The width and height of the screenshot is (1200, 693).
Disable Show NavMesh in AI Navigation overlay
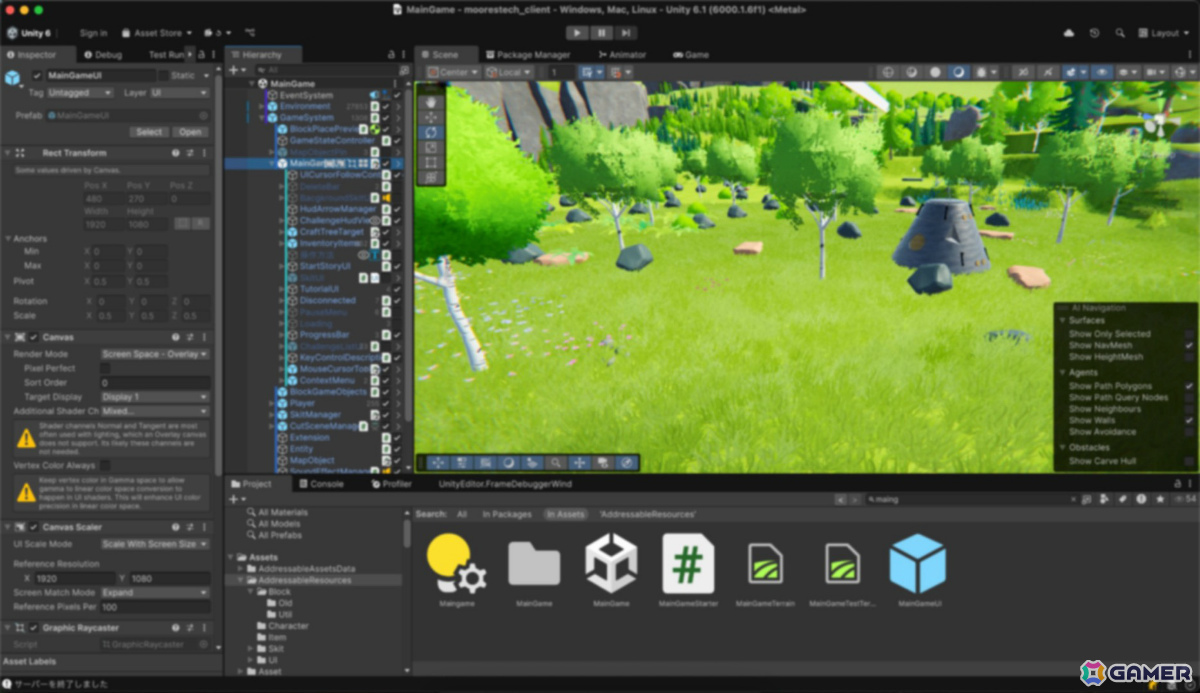click(1188, 345)
